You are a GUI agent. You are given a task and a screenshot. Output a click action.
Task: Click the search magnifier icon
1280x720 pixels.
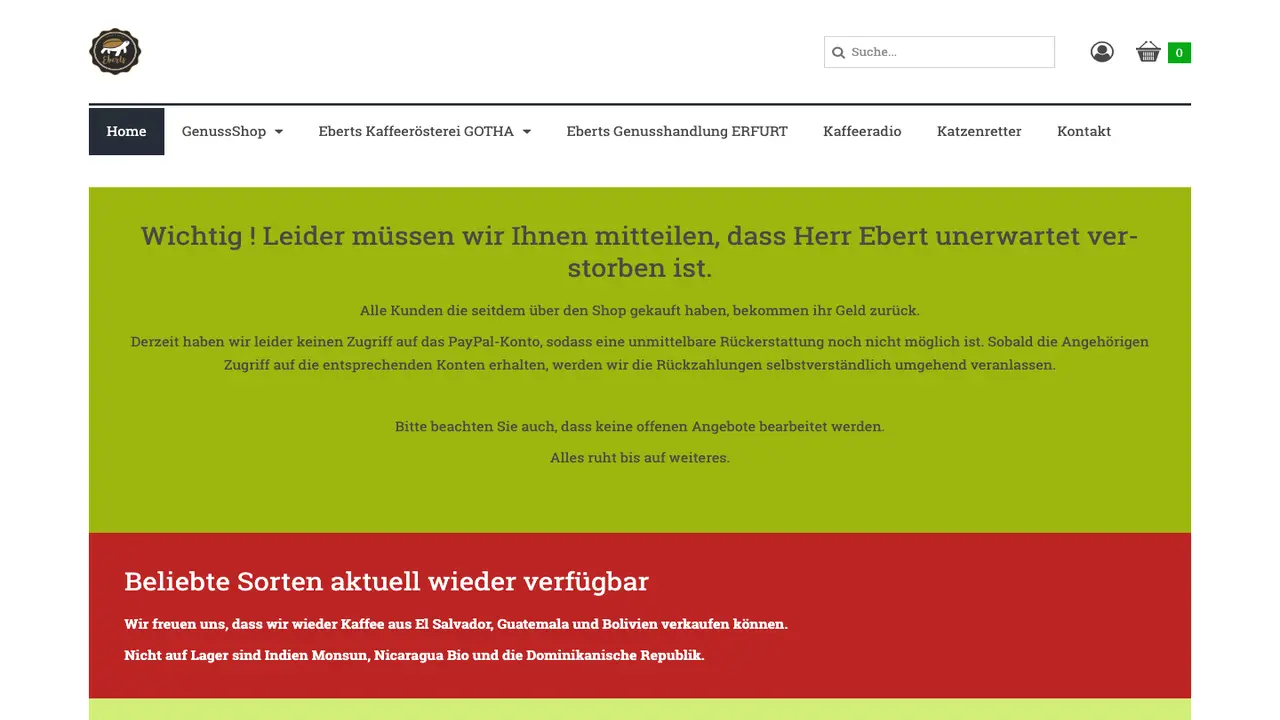[x=839, y=52]
